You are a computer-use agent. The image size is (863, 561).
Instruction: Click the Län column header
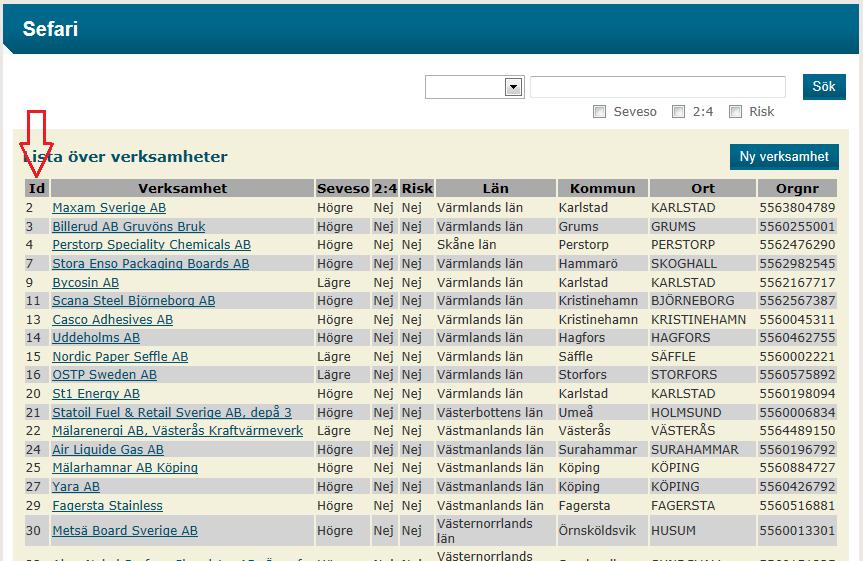495,188
